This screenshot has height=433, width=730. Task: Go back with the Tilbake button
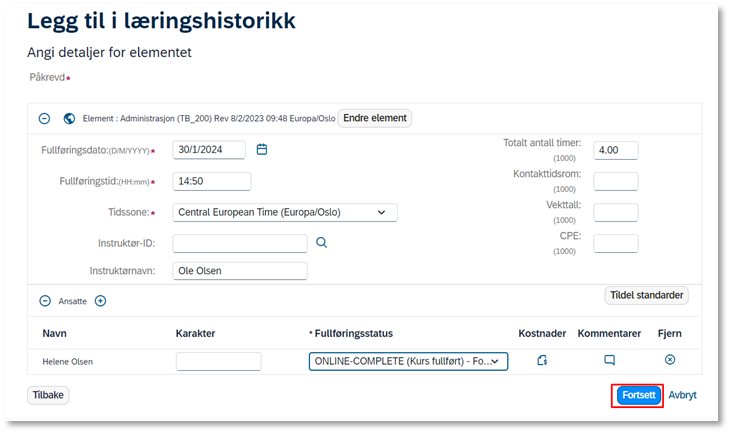[x=48, y=395]
